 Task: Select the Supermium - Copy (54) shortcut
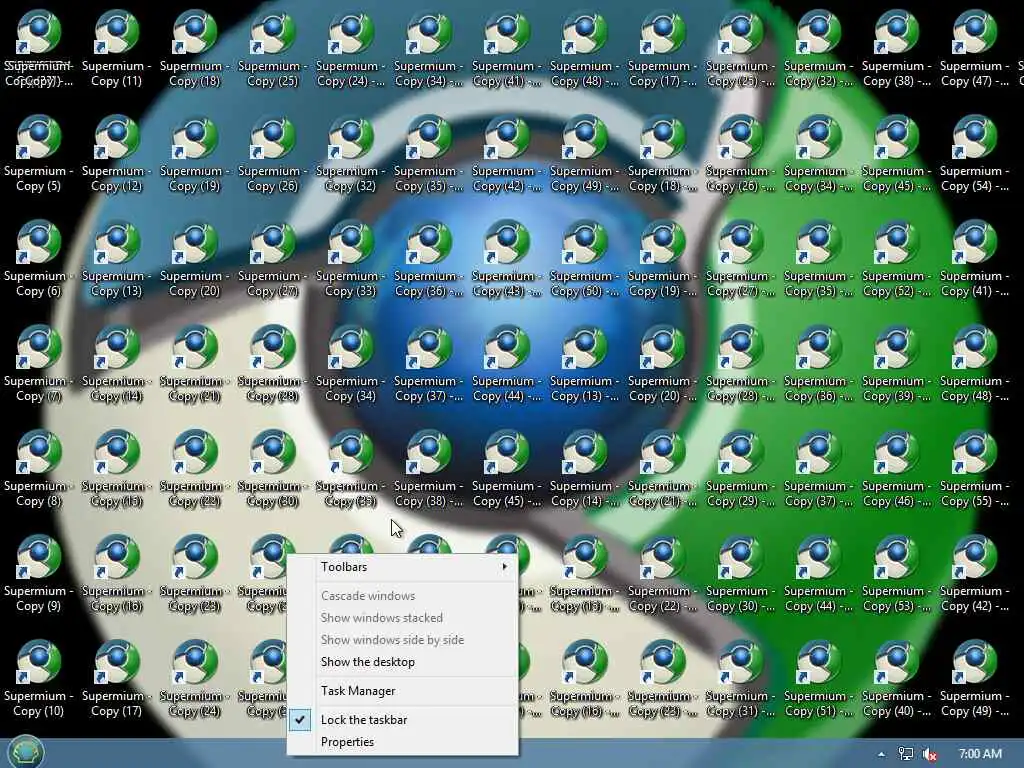974,154
